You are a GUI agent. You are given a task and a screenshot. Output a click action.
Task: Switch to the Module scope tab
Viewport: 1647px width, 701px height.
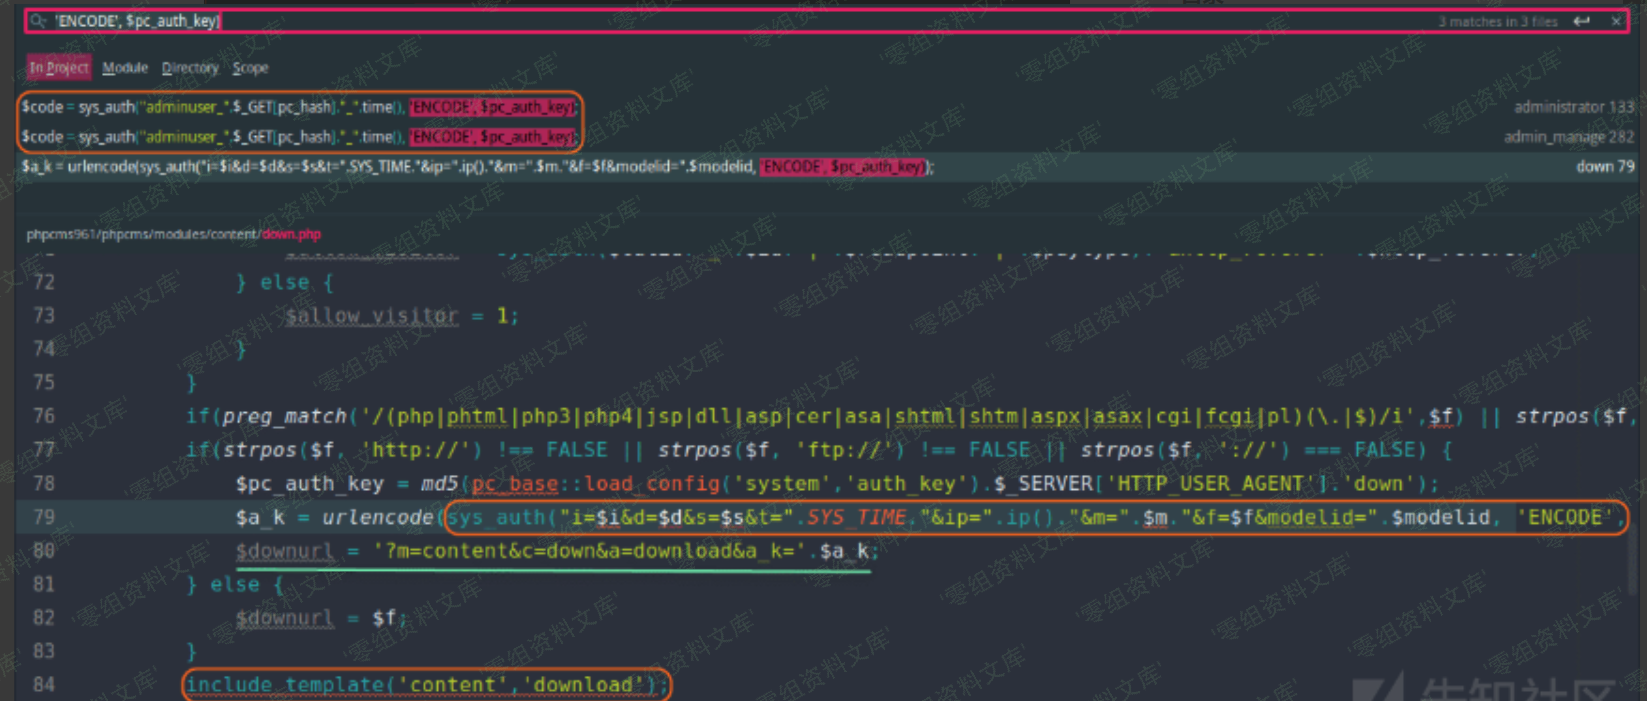(x=125, y=68)
